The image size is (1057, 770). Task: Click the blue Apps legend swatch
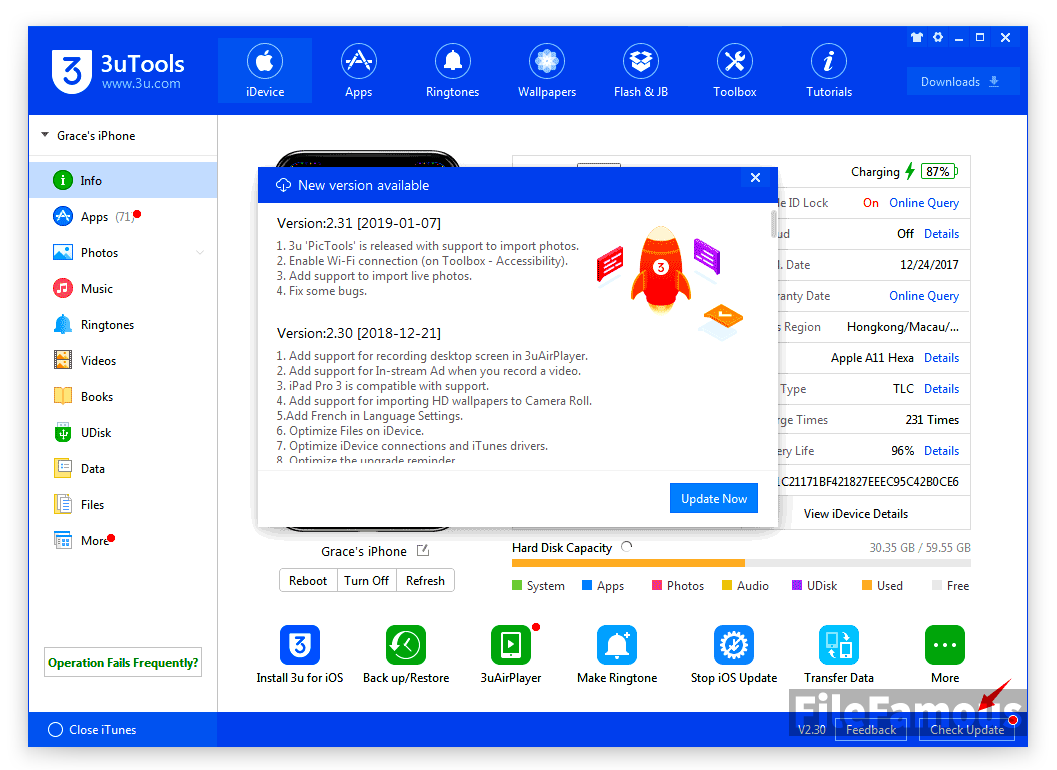click(x=586, y=585)
